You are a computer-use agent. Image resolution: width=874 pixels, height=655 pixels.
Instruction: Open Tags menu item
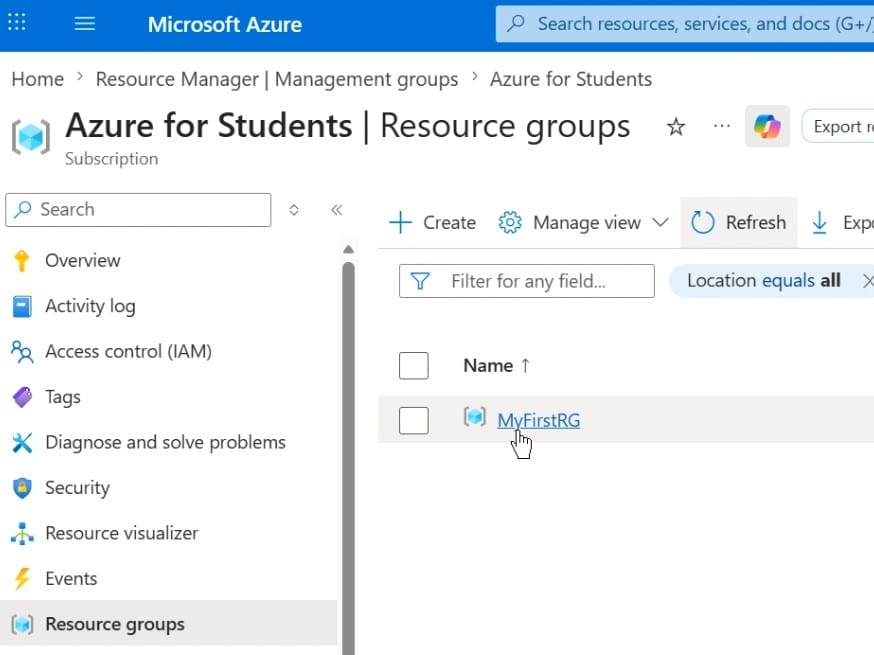pyautogui.click(x=63, y=397)
